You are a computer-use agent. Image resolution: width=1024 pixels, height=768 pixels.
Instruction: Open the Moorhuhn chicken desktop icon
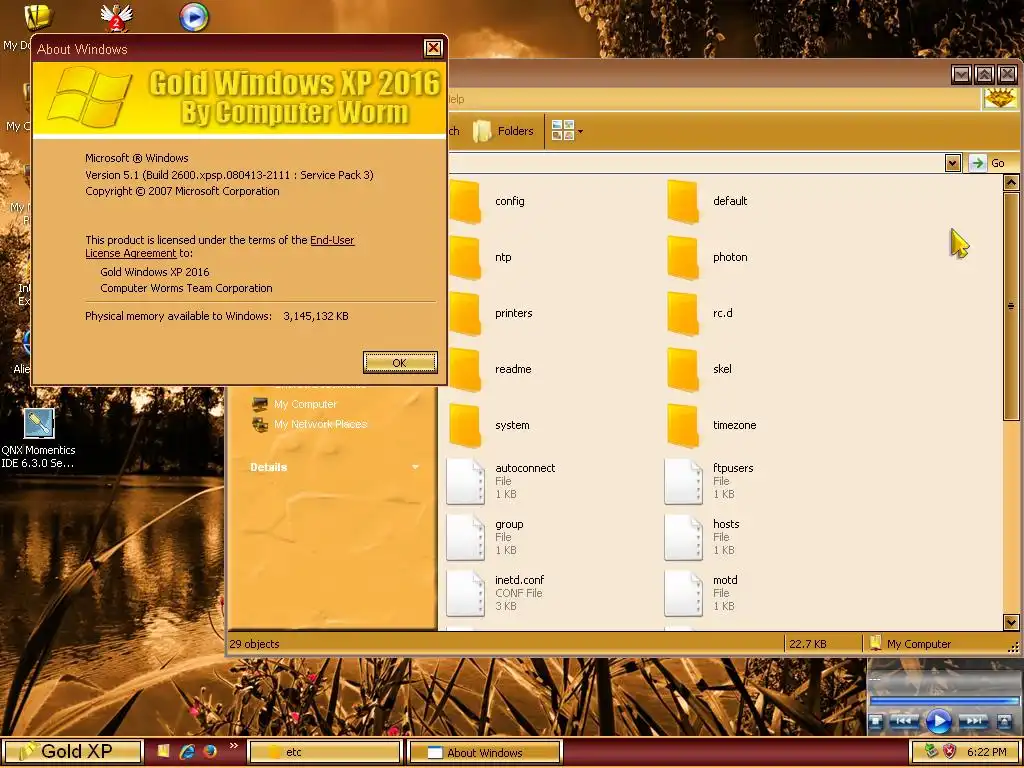117,17
